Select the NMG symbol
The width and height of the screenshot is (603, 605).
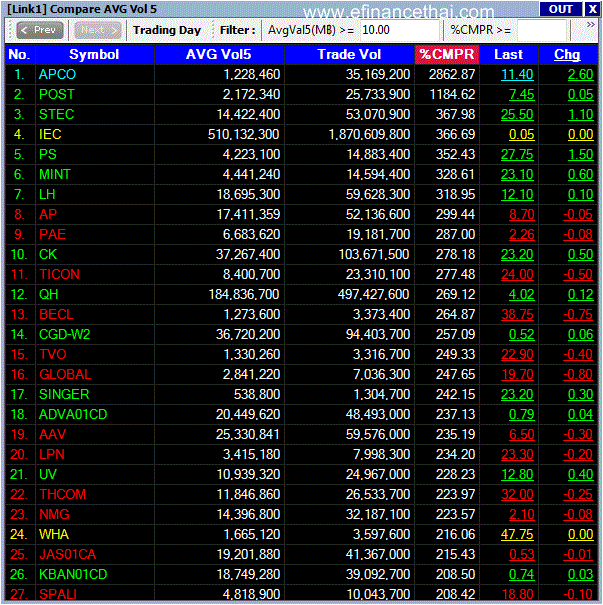coord(54,514)
